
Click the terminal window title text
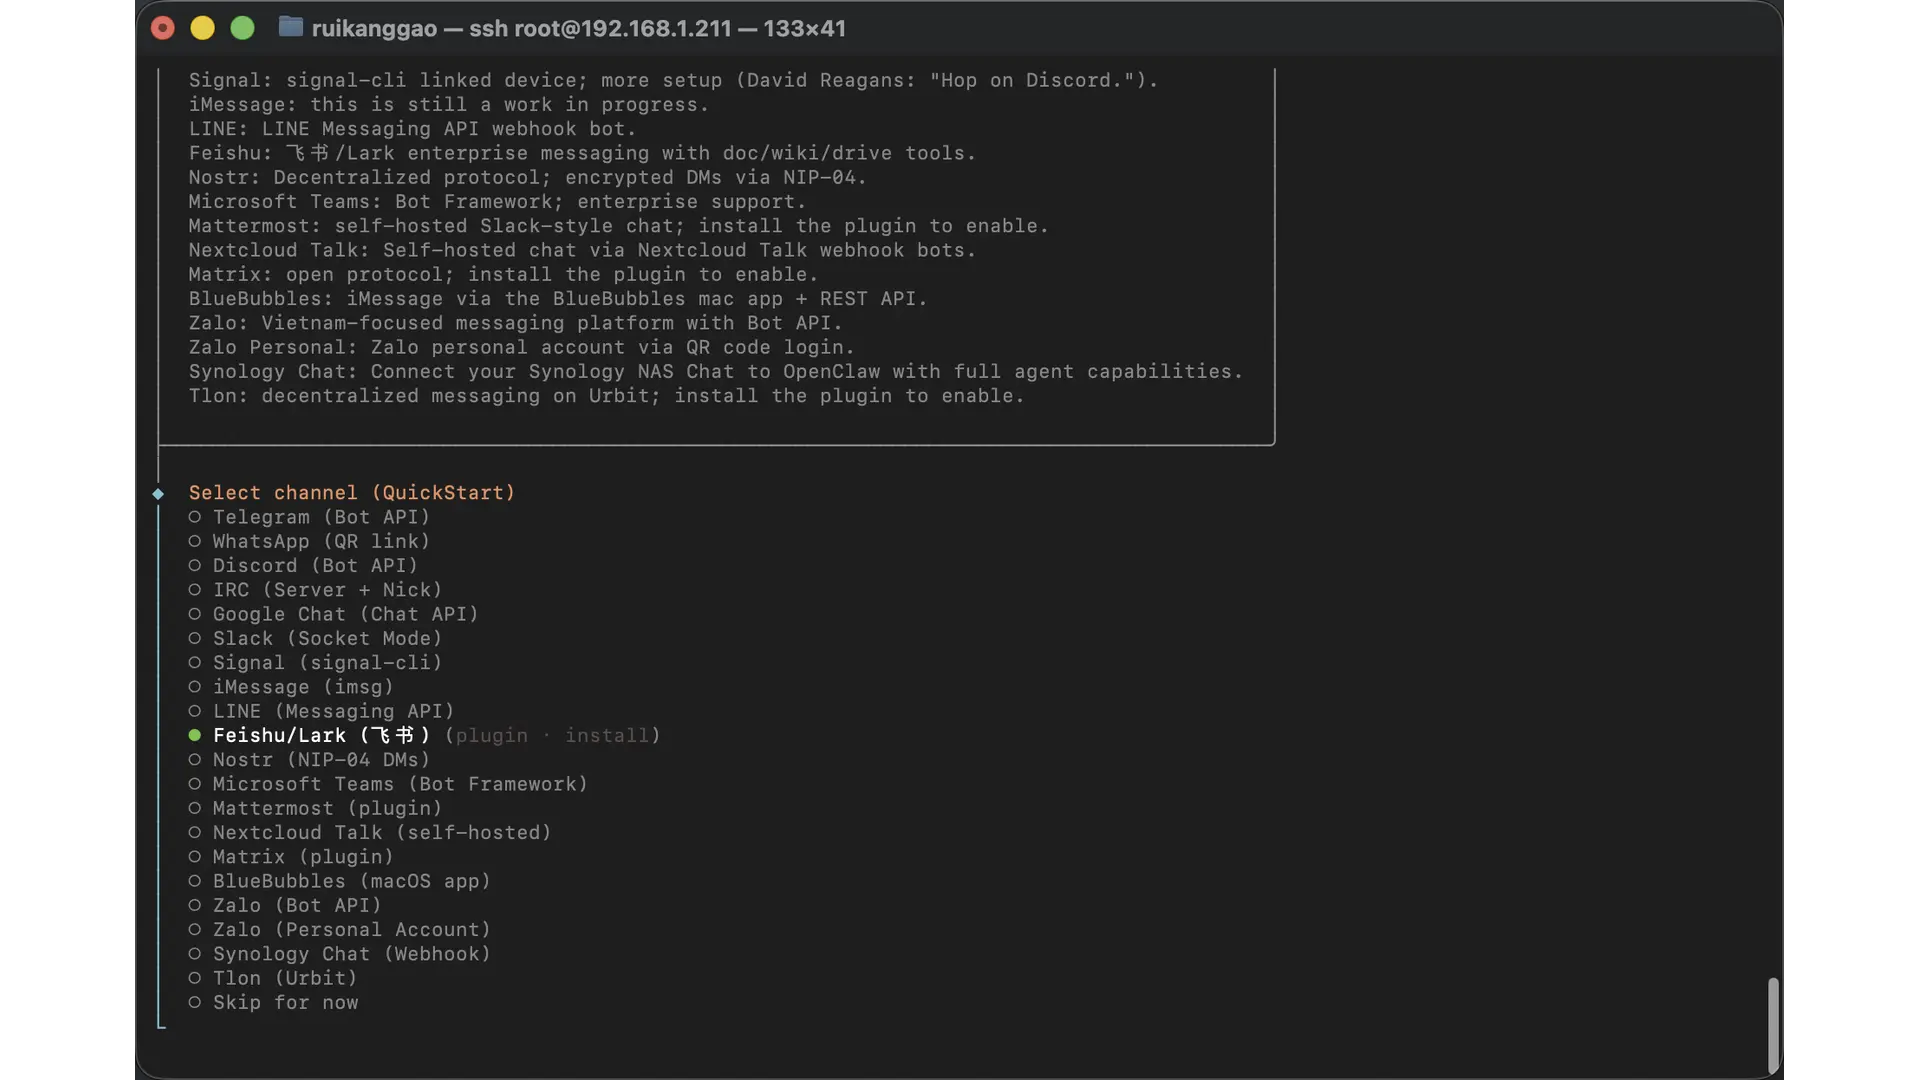[x=578, y=28]
